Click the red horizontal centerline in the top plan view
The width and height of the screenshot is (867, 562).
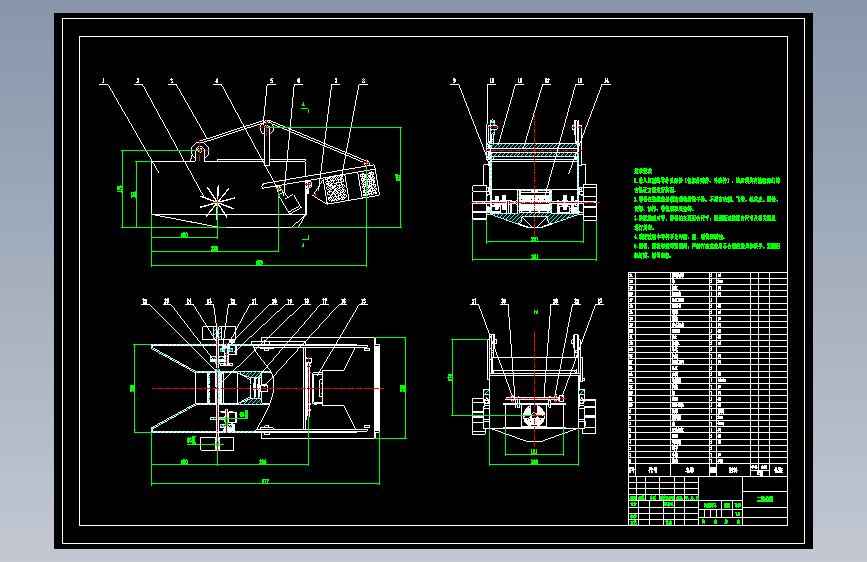point(267,388)
